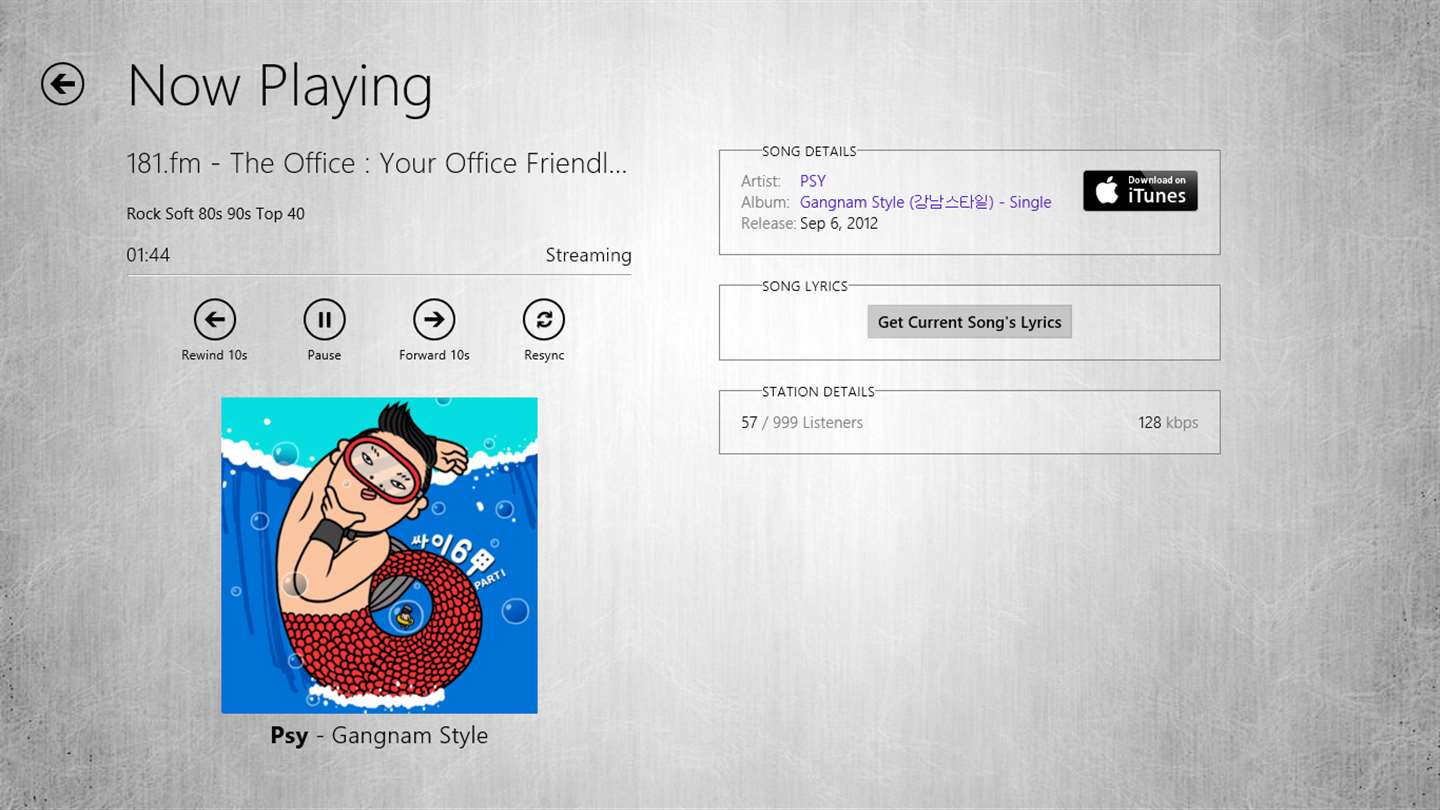Click the Now Playing page heading

click(280, 86)
